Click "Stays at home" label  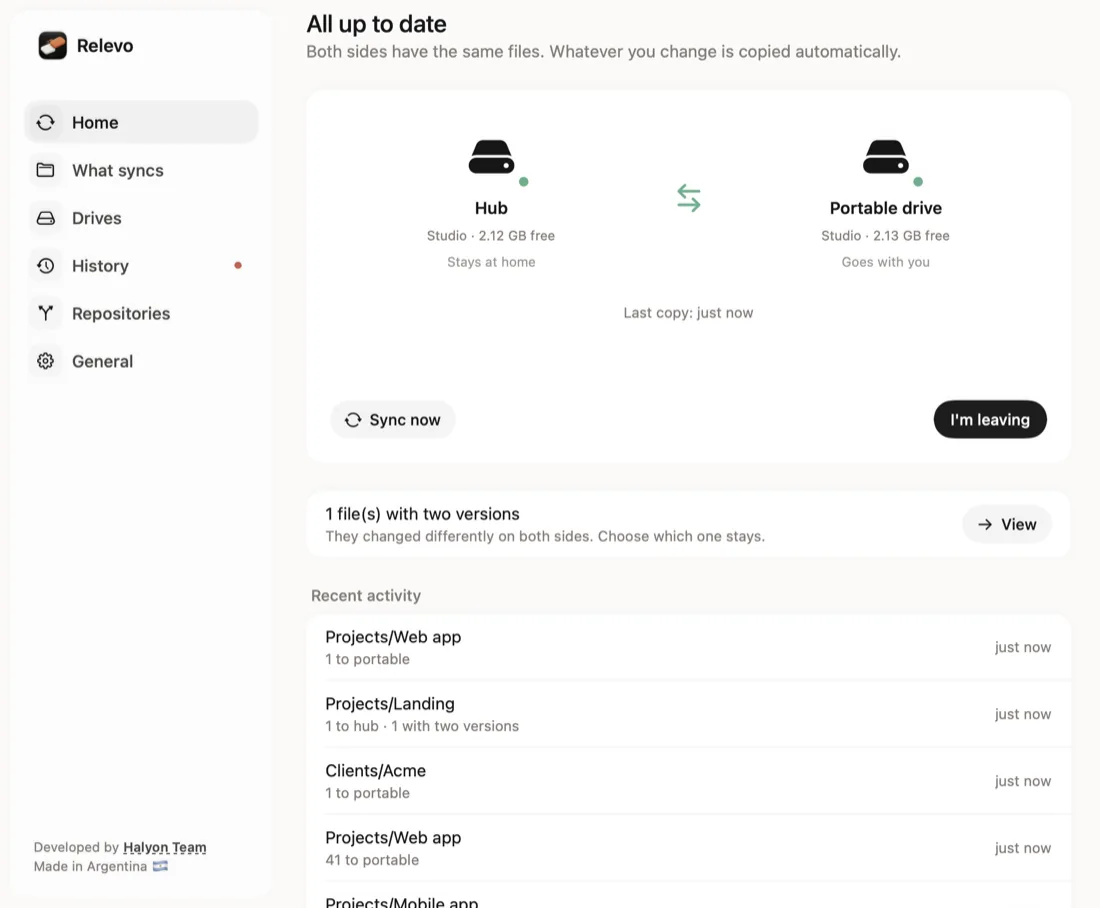[x=491, y=262]
